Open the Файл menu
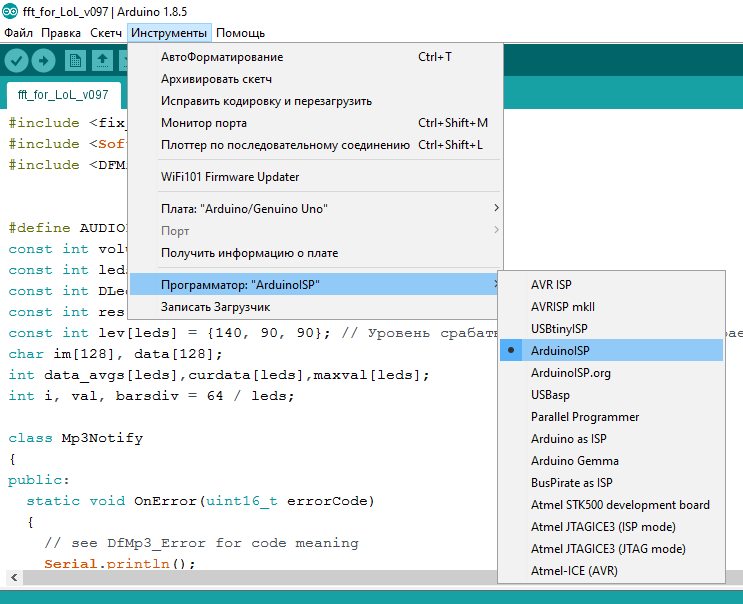The width and height of the screenshot is (743, 604). 18,33
